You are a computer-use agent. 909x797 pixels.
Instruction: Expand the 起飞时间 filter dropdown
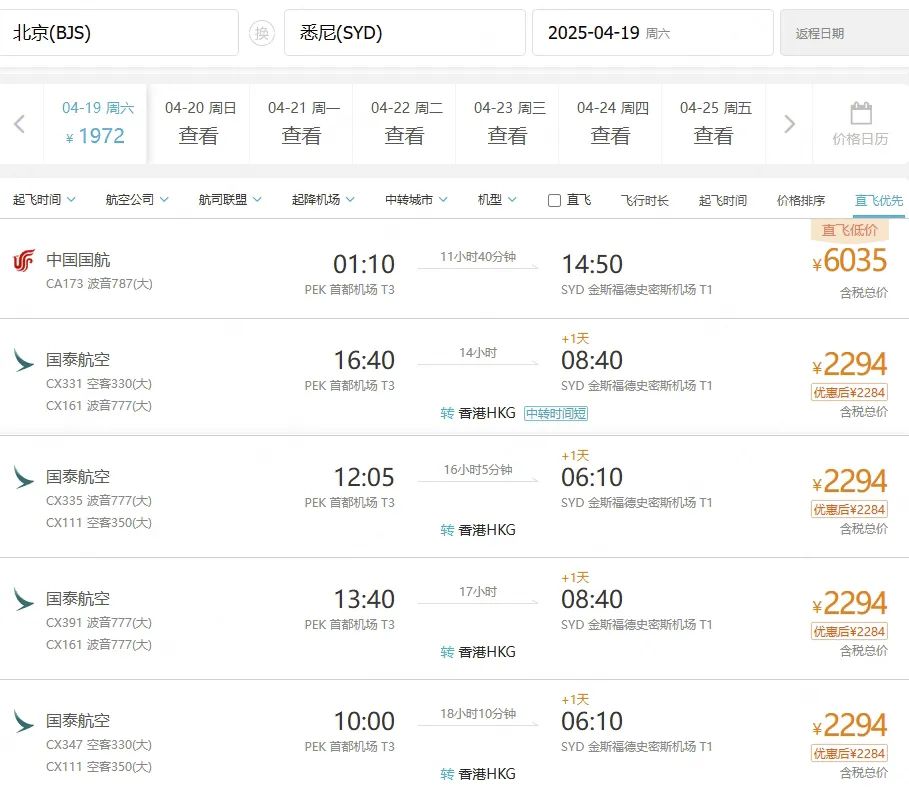click(x=44, y=200)
